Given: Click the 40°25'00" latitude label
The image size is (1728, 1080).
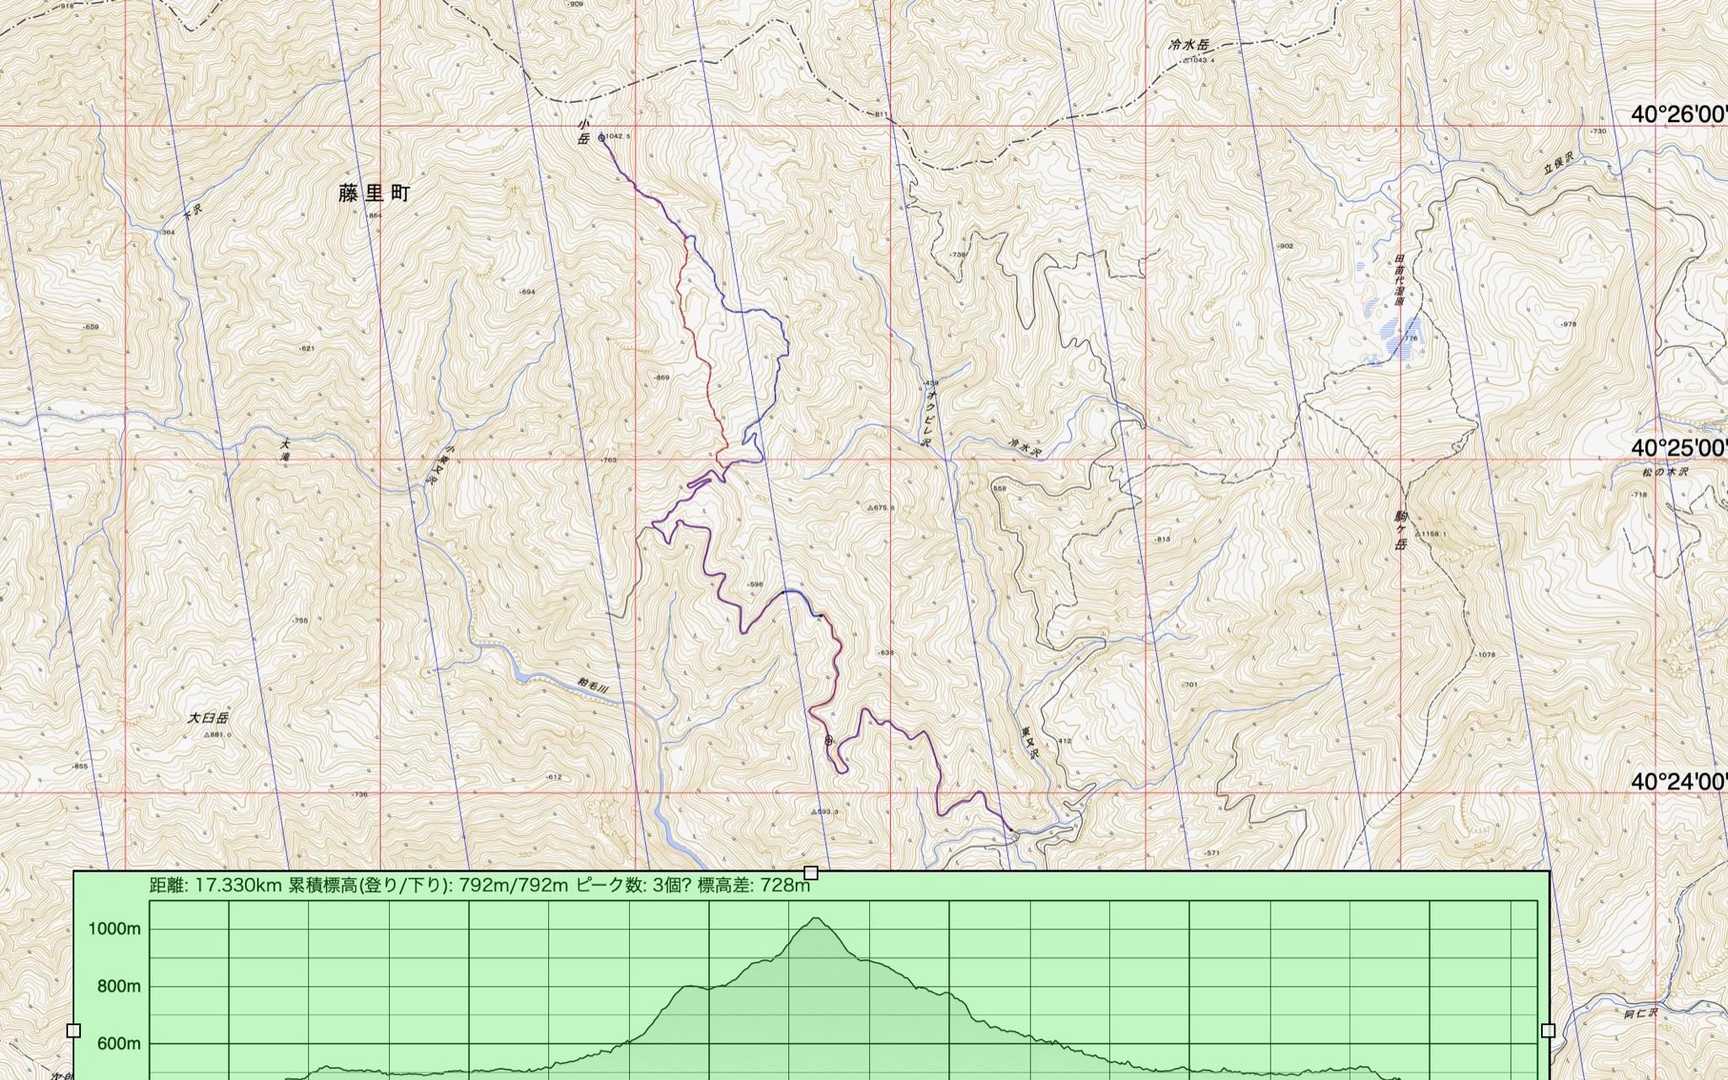Looking at the screenshot, I should pos(1678,447).
